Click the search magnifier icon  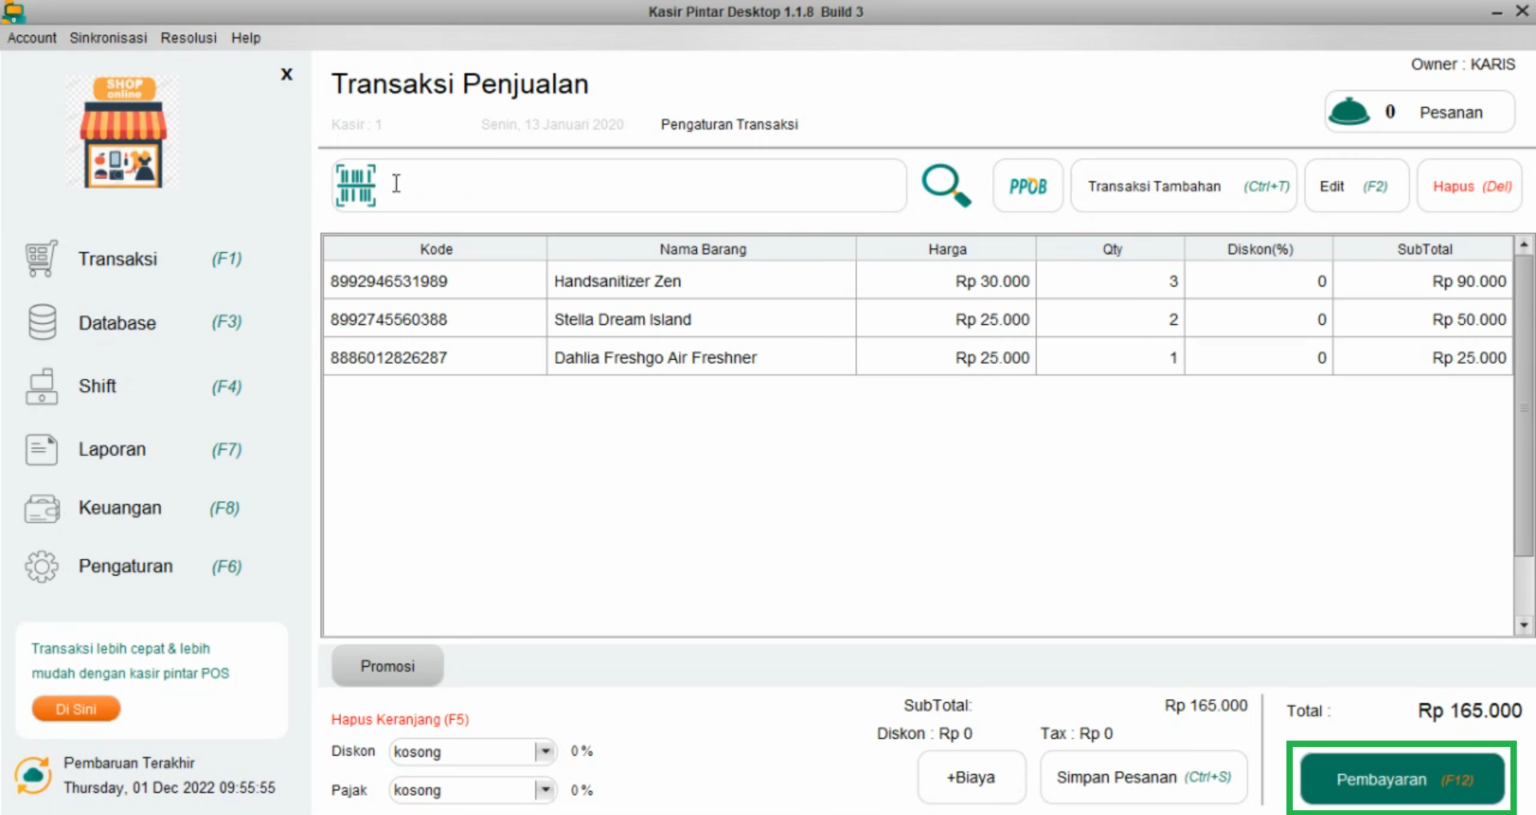946,184
